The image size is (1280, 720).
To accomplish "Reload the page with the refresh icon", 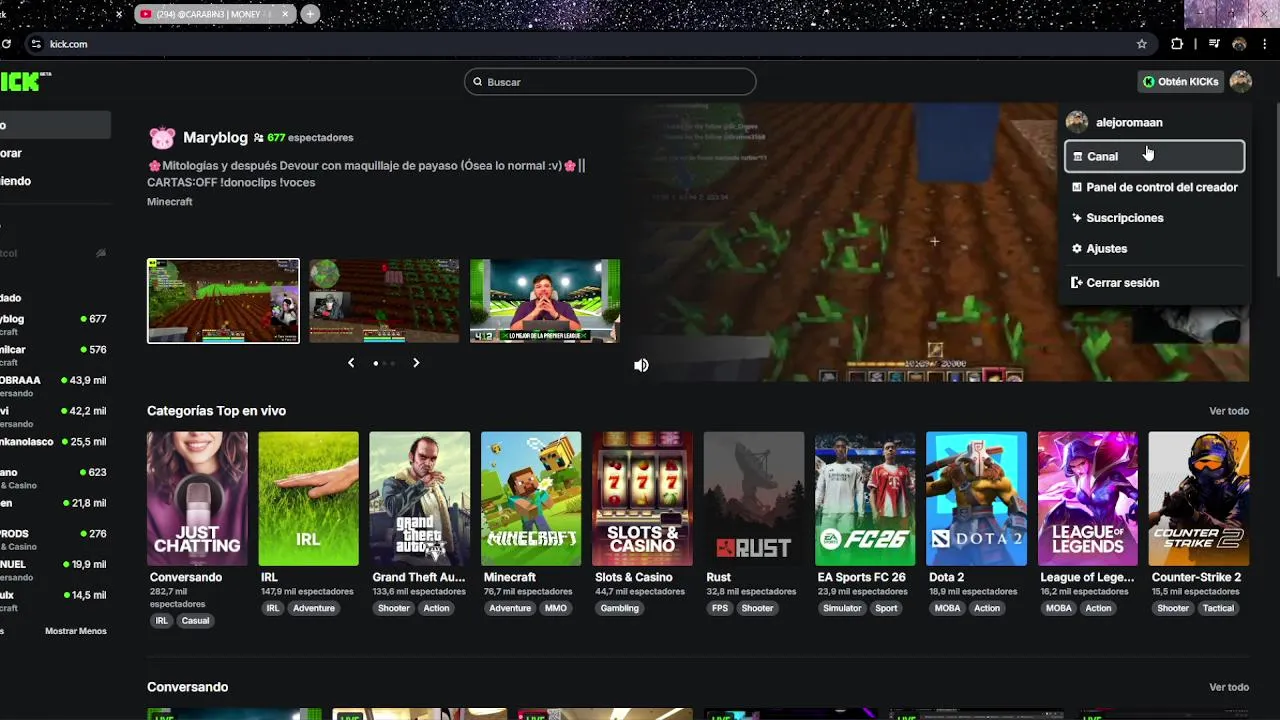I will [x=6, y=44].
